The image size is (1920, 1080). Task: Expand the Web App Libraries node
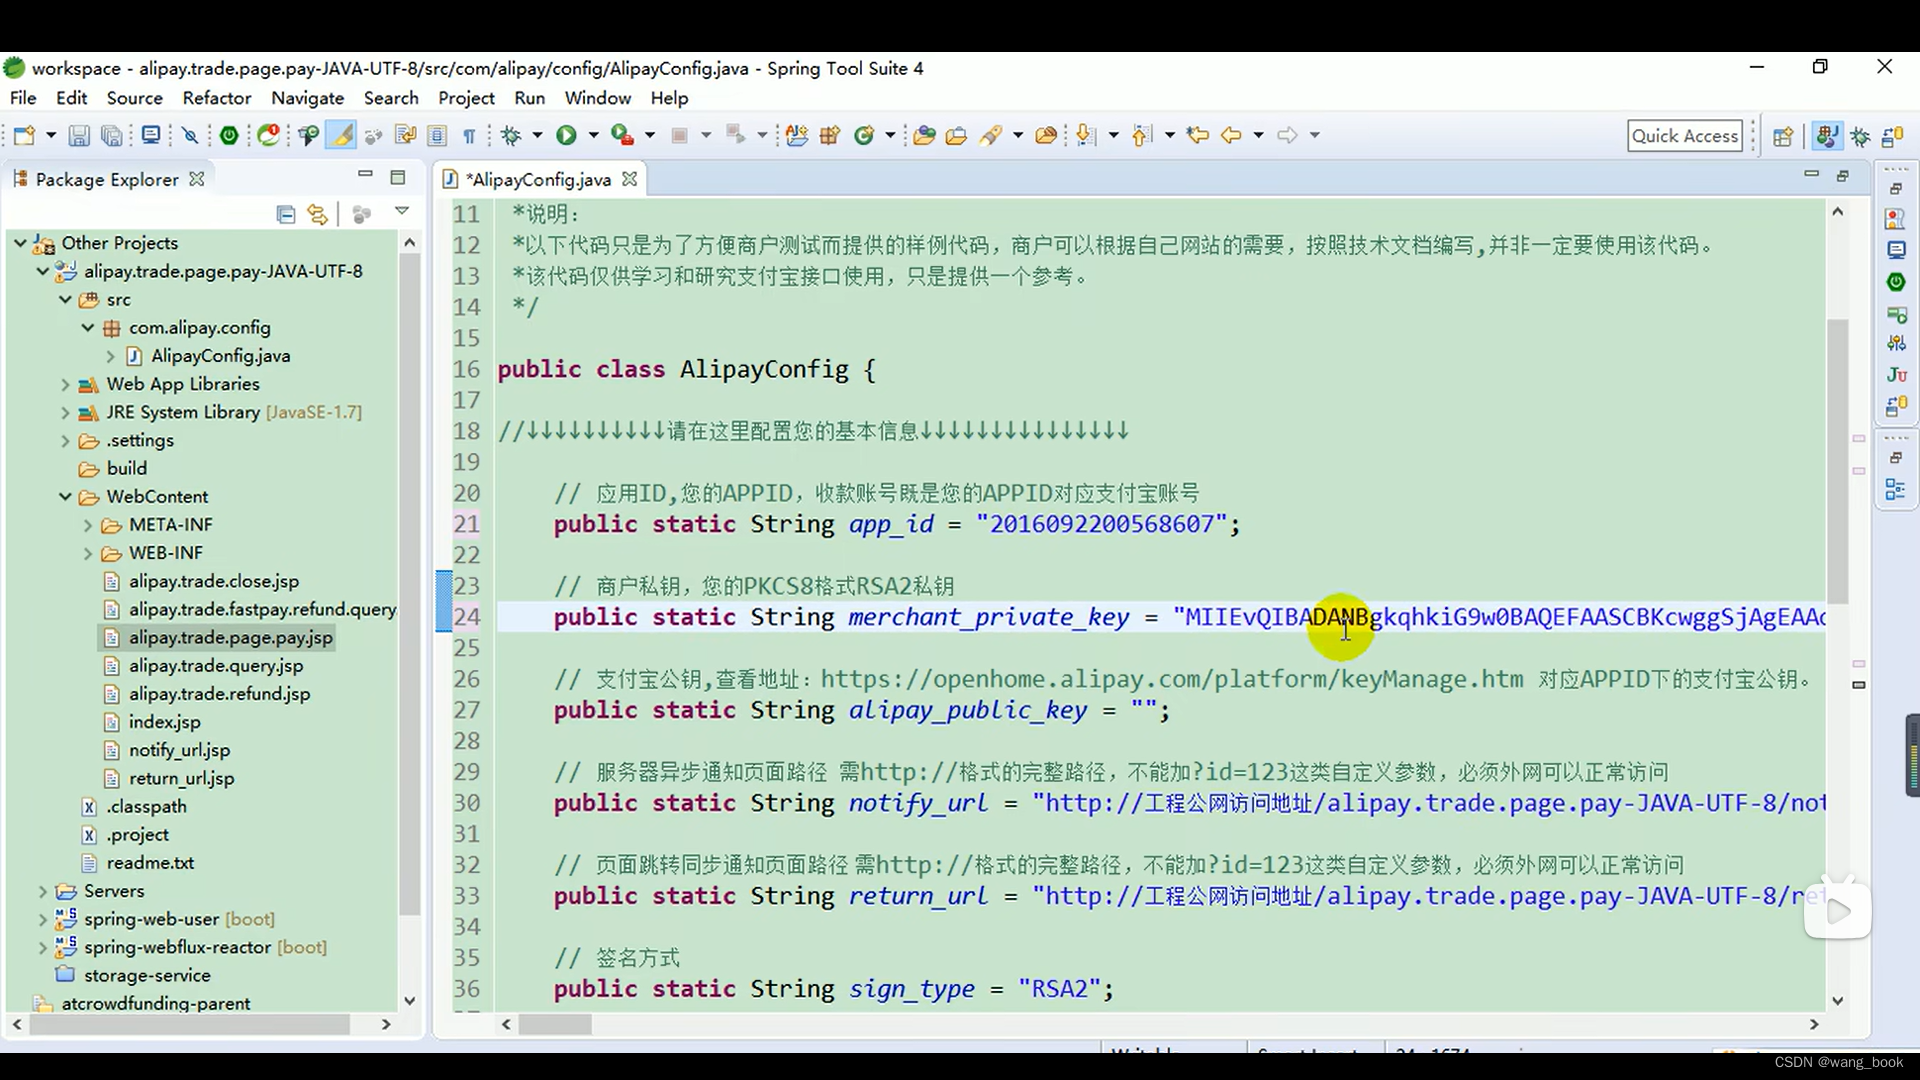click(x=65, y=384)
